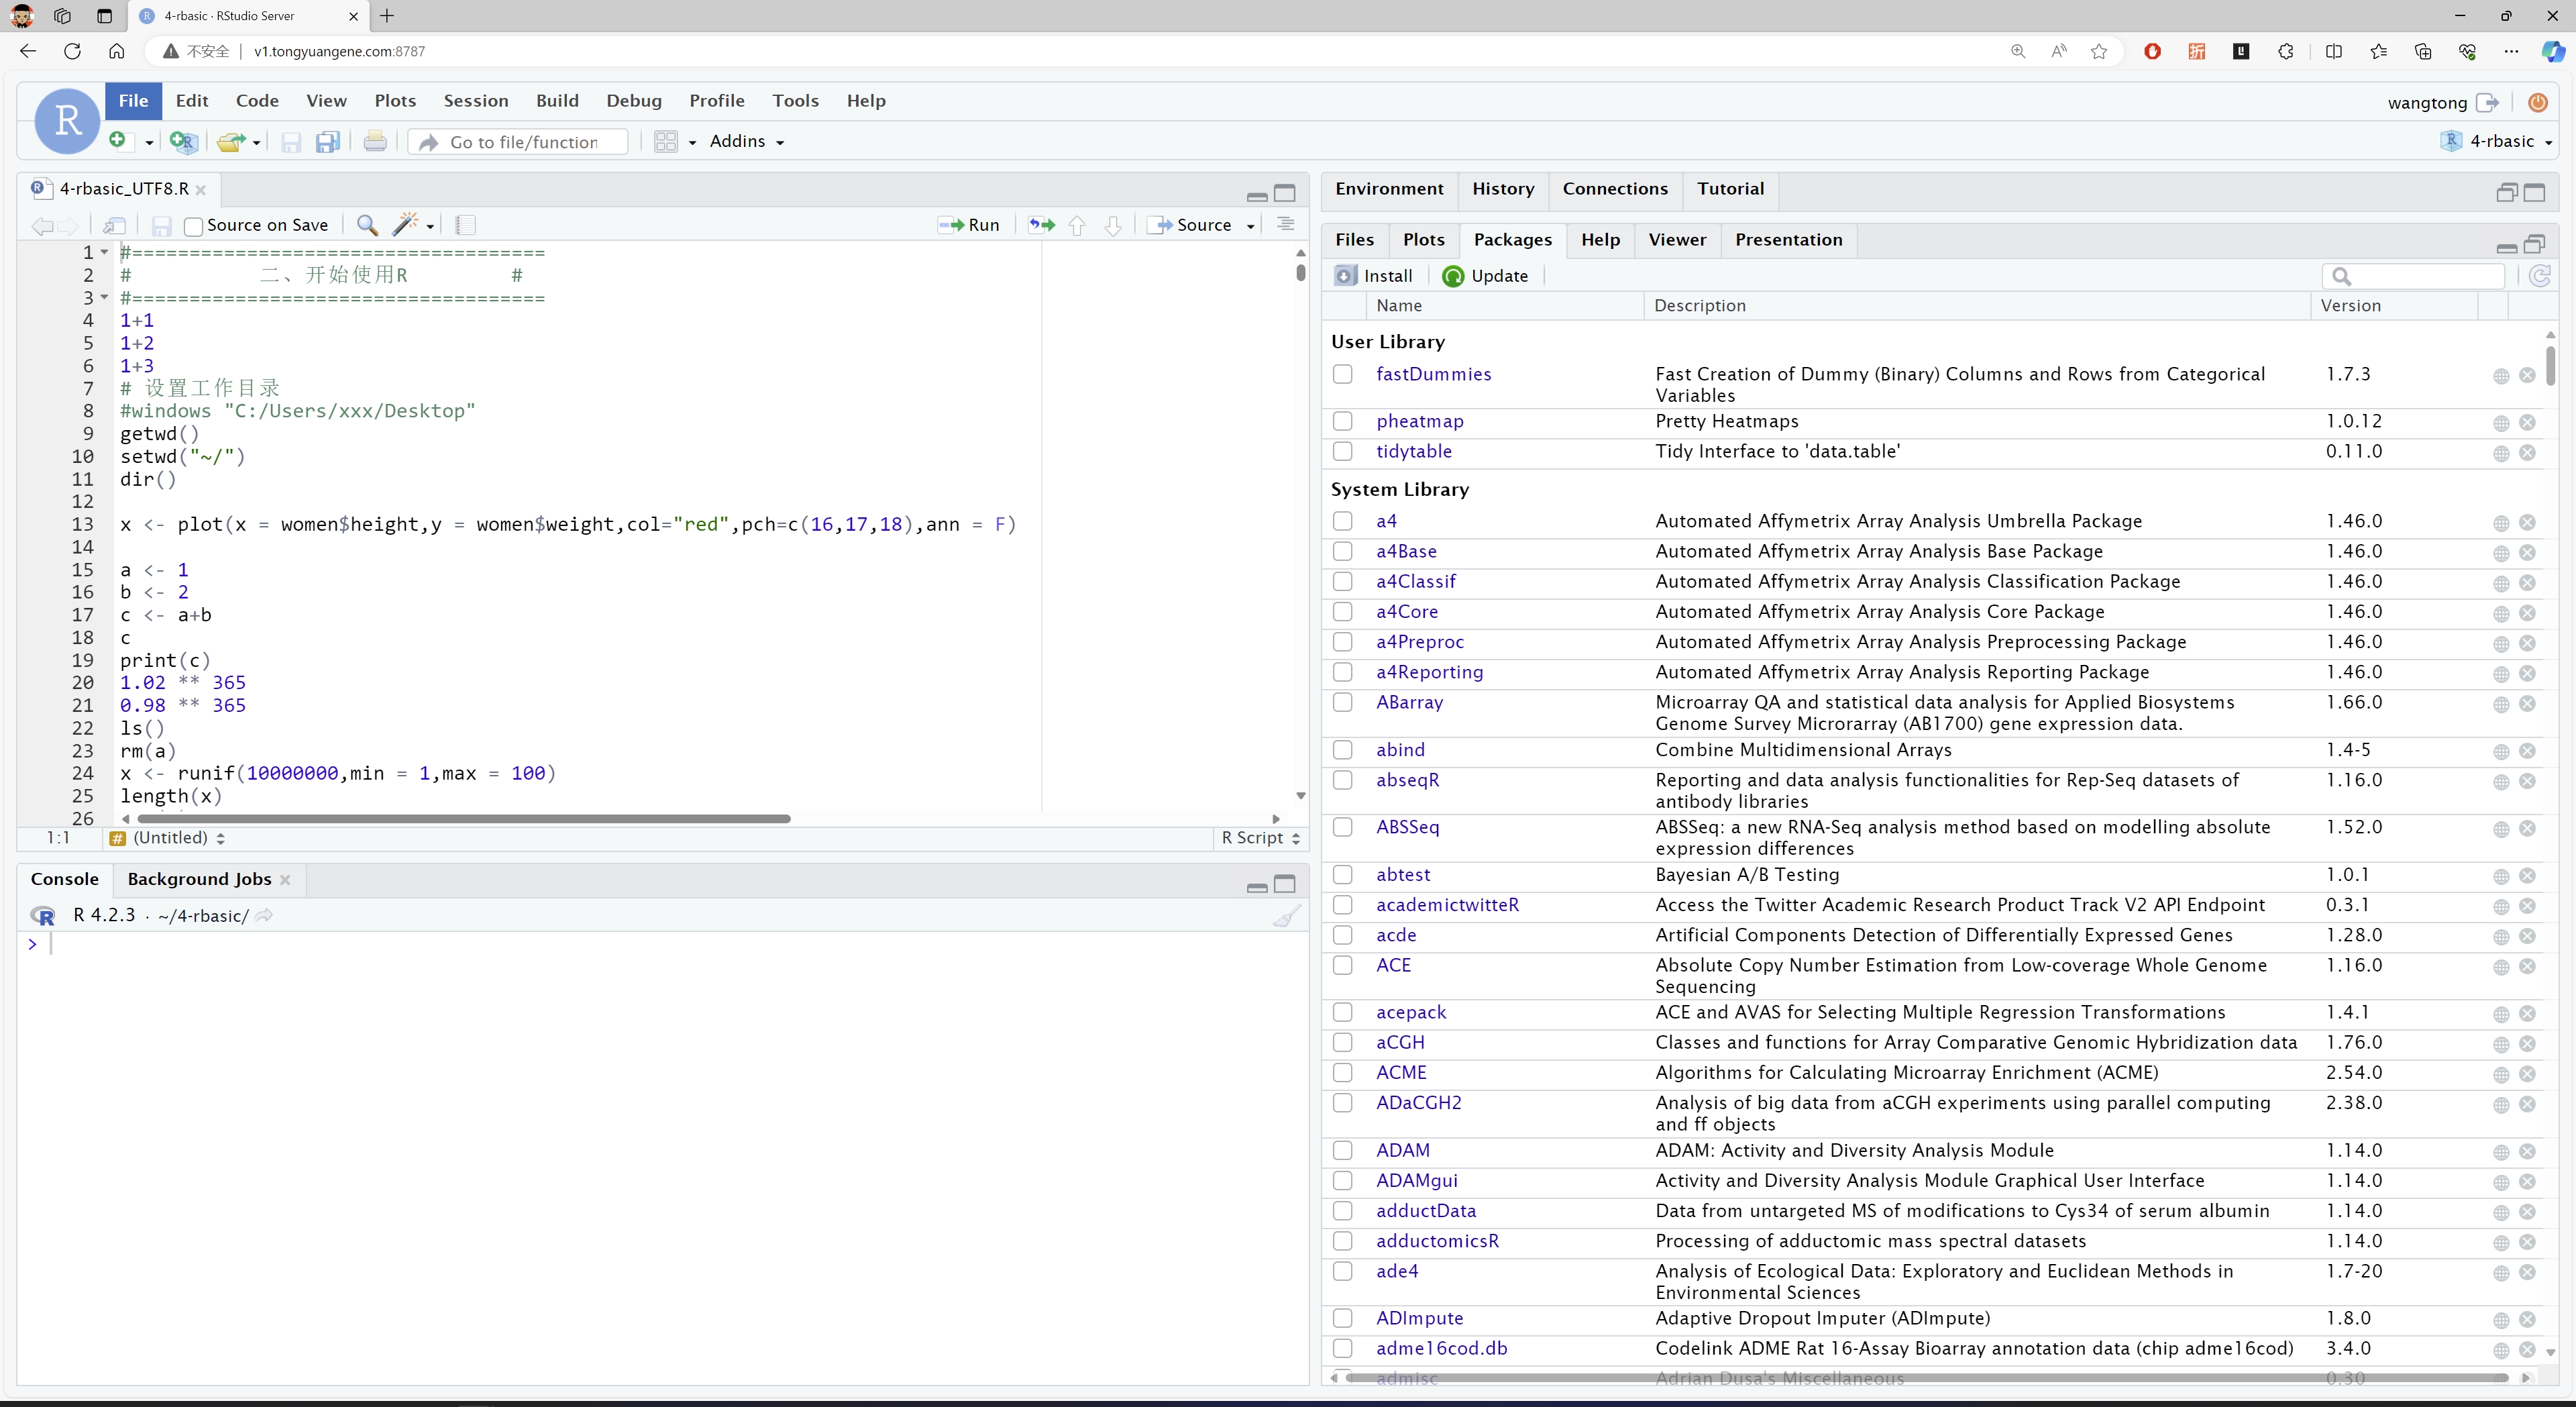
Task: Click the Update packages button
Action: 1486,276
